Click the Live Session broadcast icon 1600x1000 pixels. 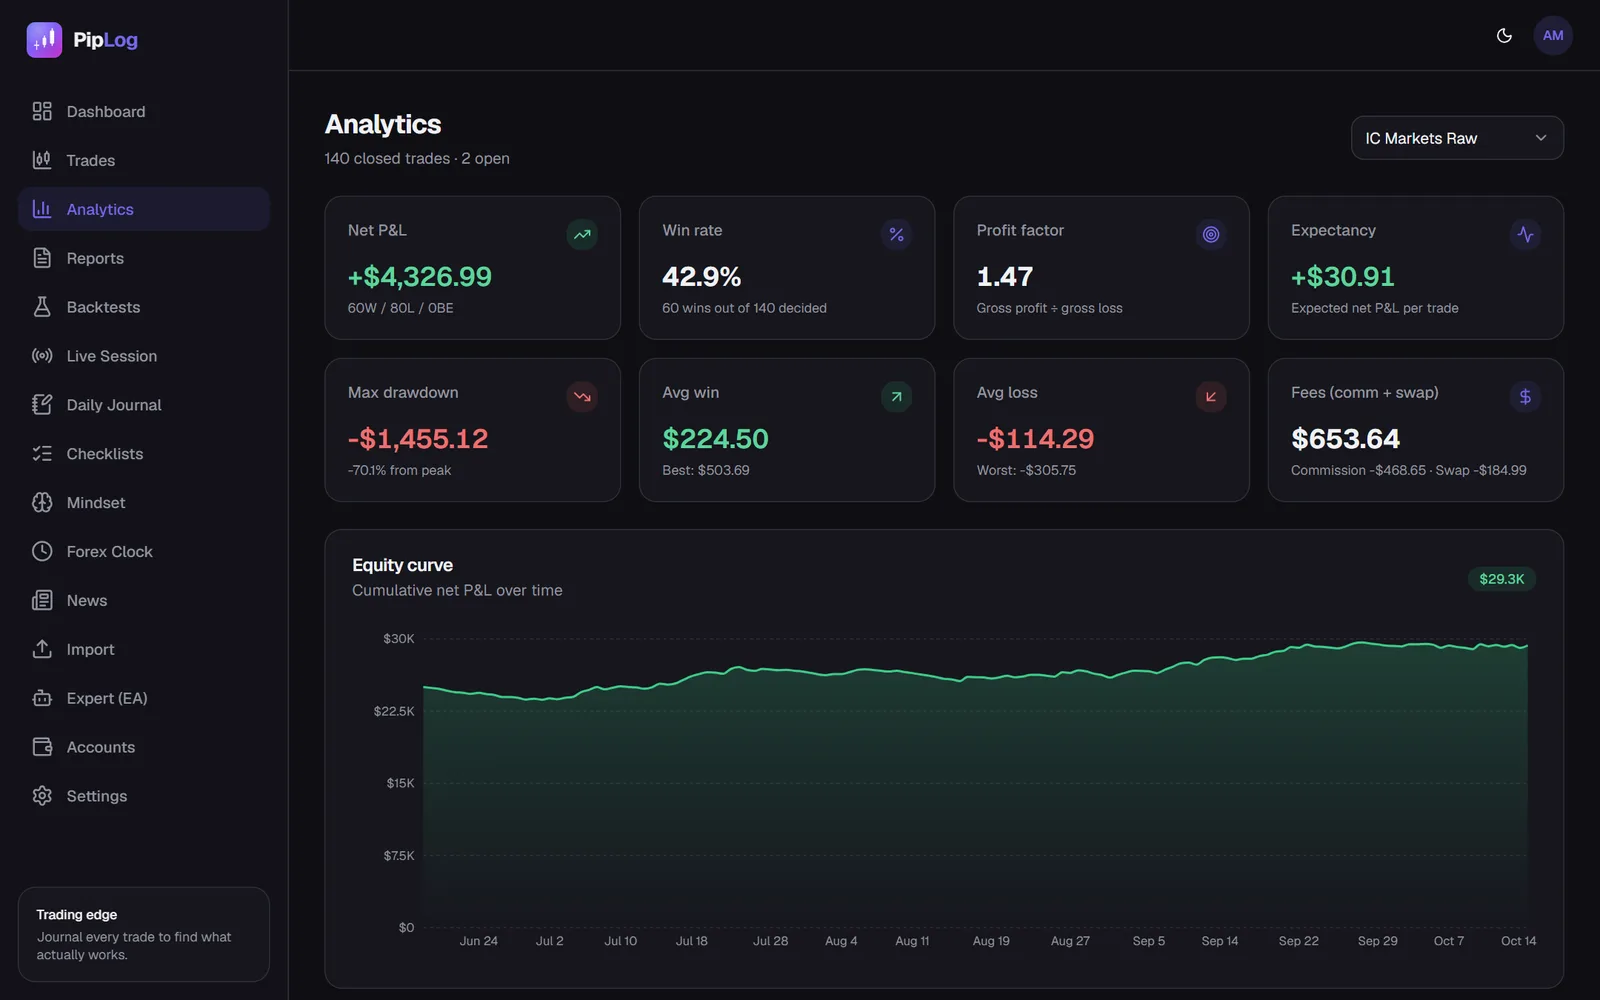click(x=42, y=356)
